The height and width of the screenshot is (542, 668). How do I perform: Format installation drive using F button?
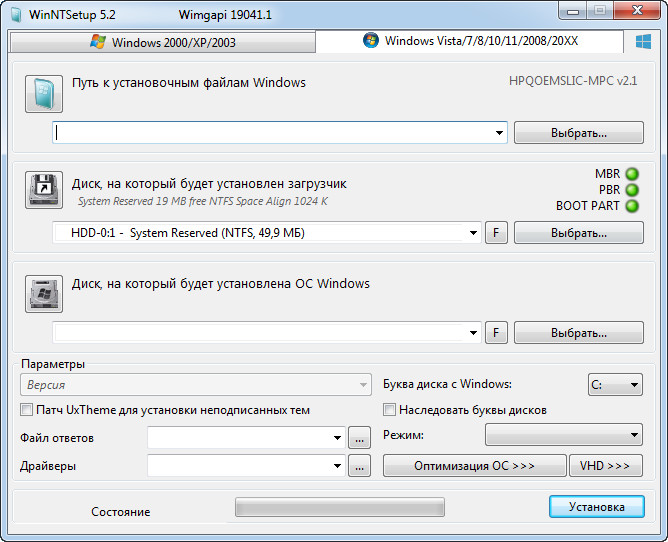point(496,332)
